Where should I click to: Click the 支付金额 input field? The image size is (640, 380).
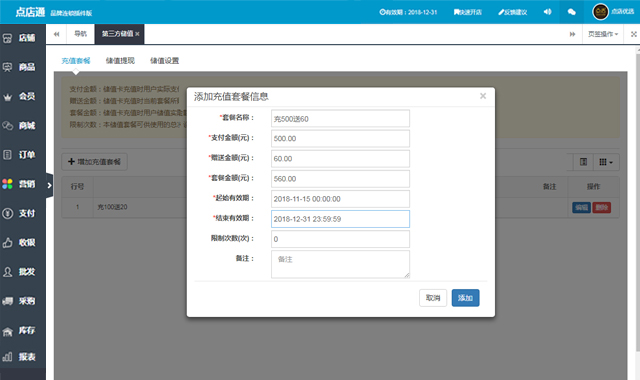[340, 138]
